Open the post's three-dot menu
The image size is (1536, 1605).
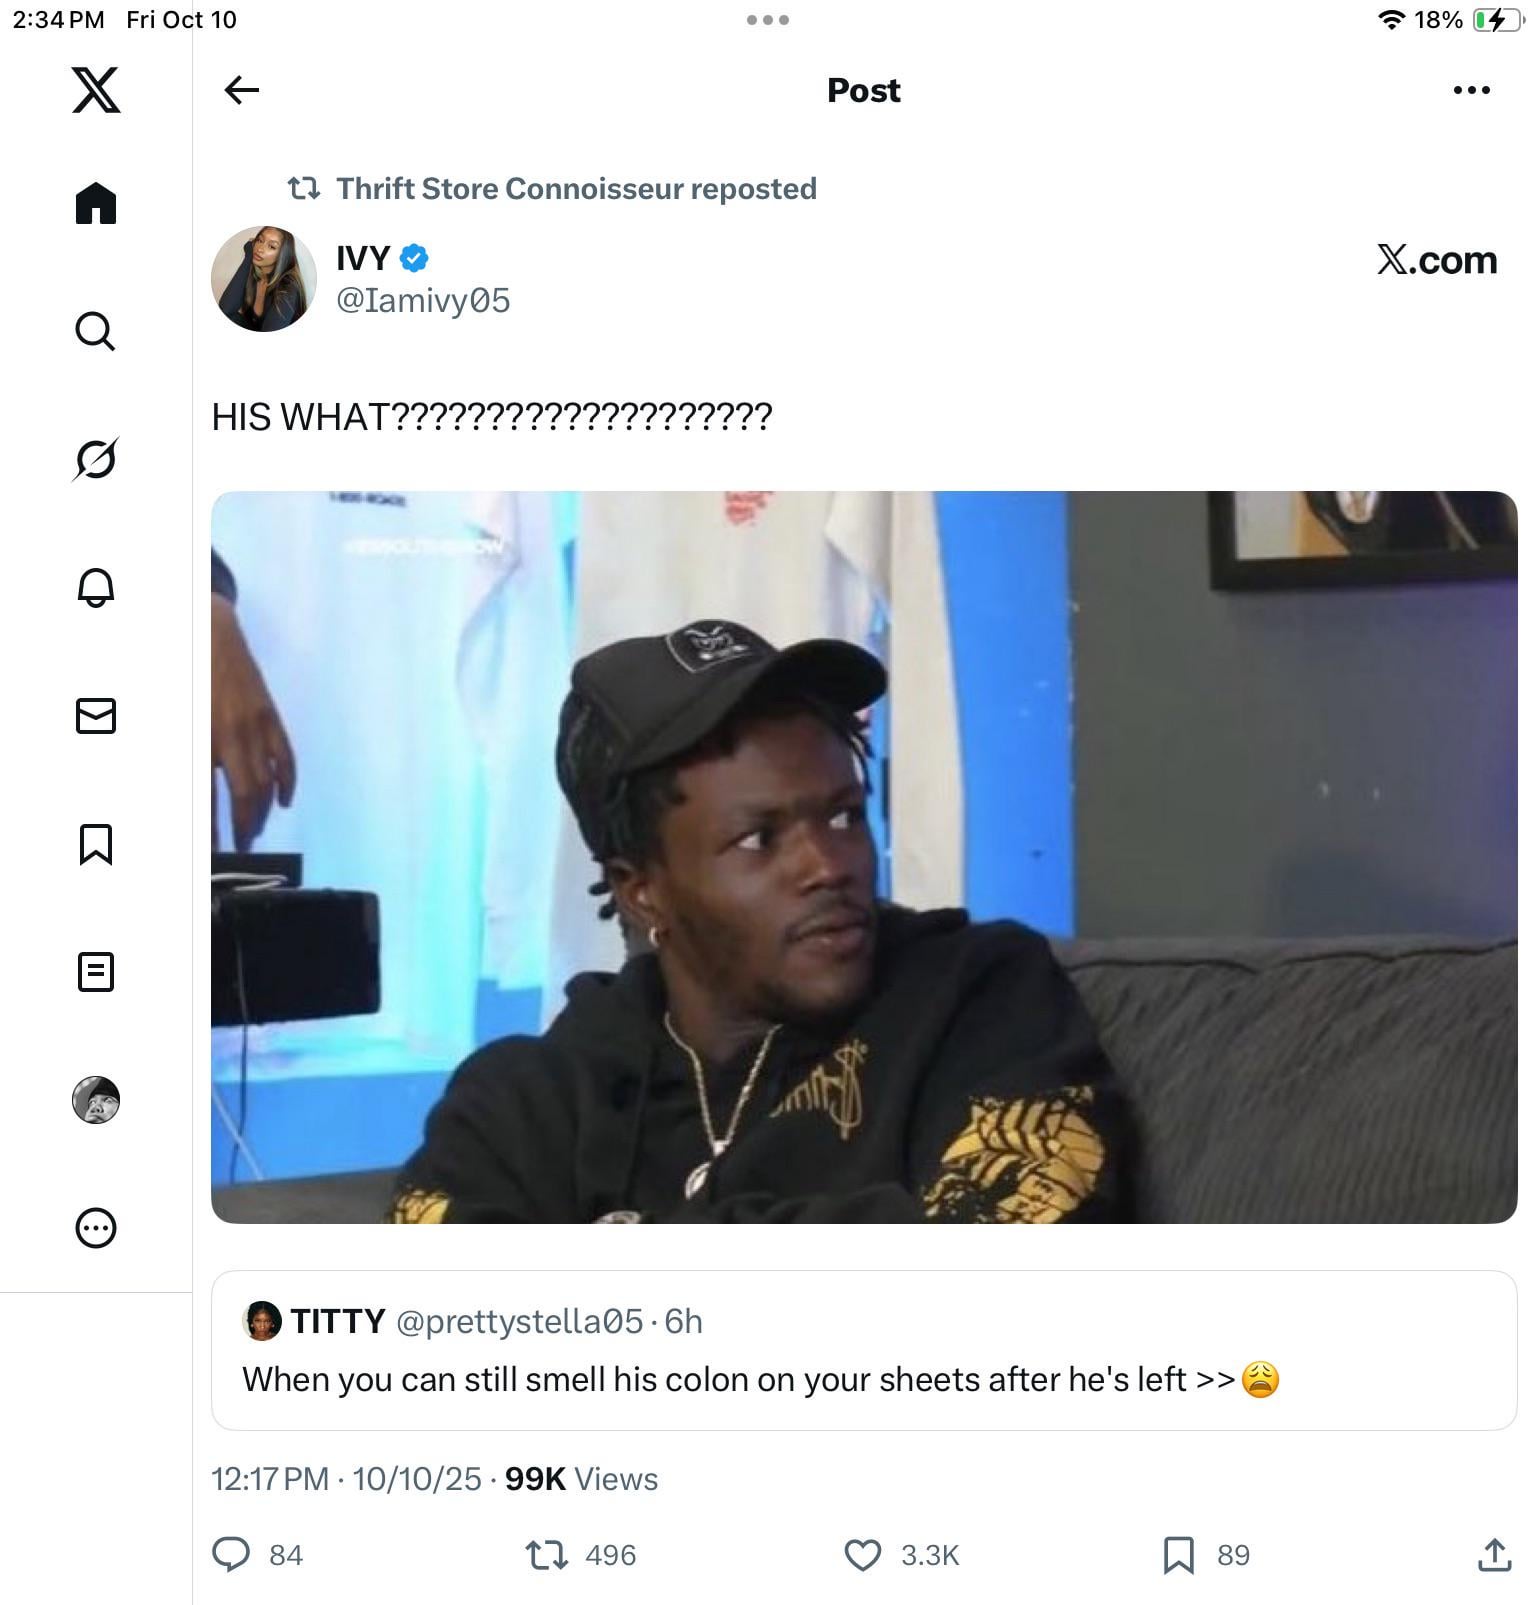pos(1471,90)
